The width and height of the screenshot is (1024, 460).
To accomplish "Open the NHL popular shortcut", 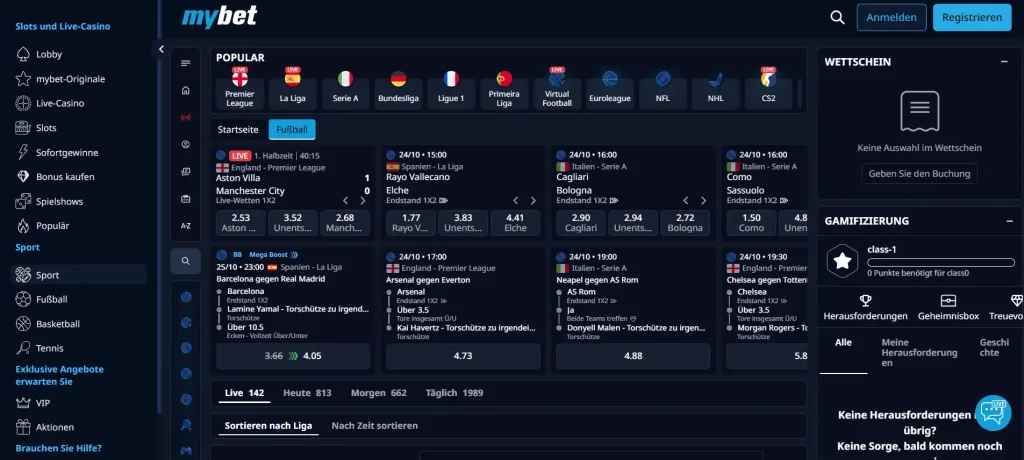I will (715, 89).
